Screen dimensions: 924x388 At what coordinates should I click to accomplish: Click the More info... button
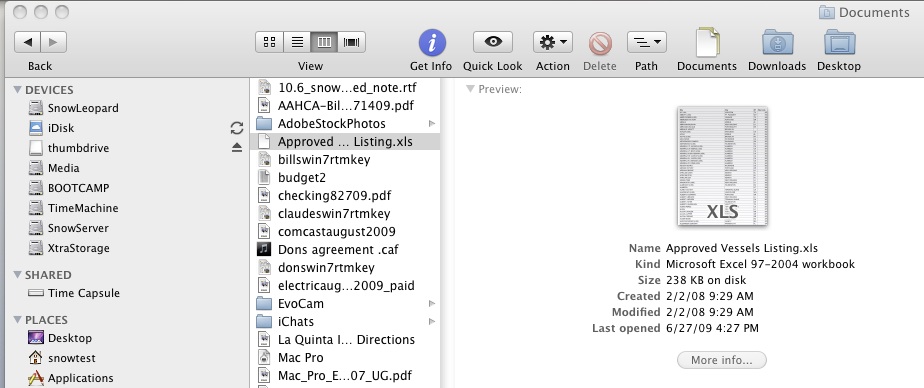pos(722,360)
